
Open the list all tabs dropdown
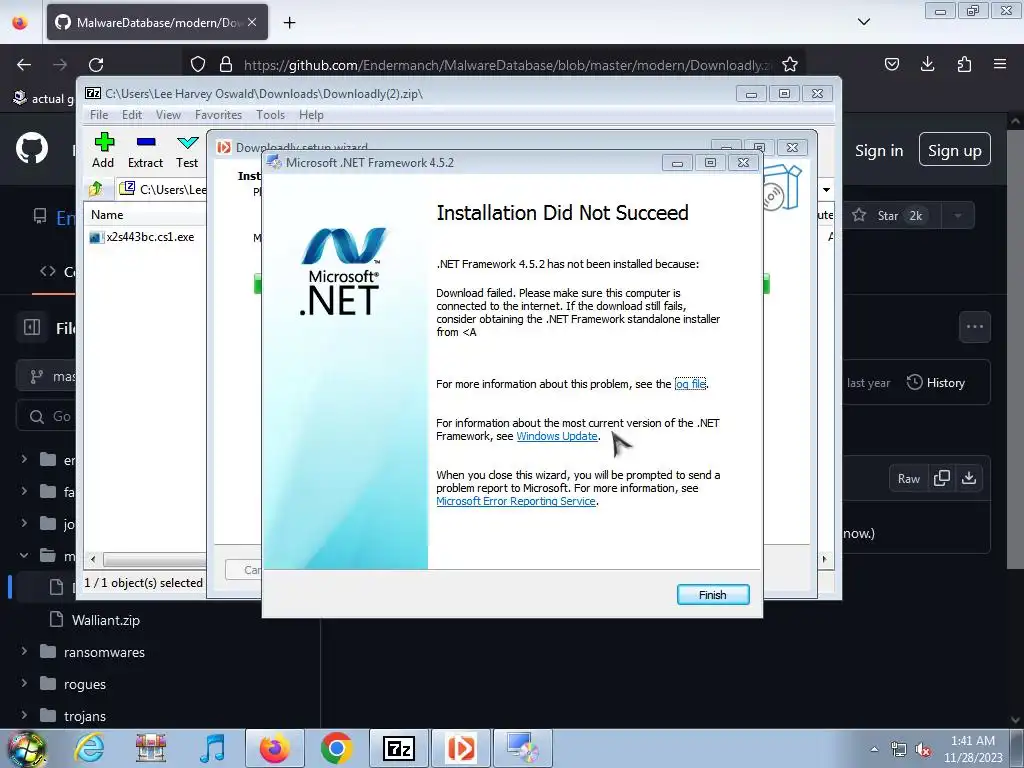(x=863, y=22)
